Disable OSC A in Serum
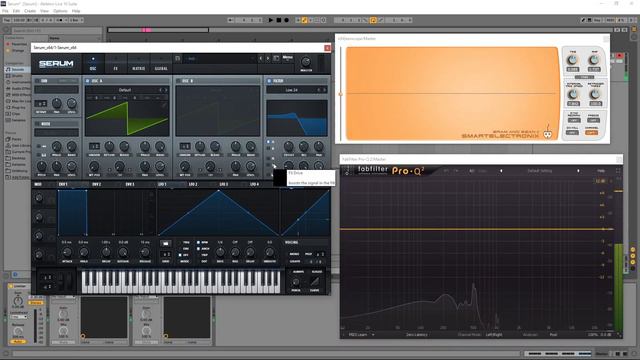 point(87,81)
